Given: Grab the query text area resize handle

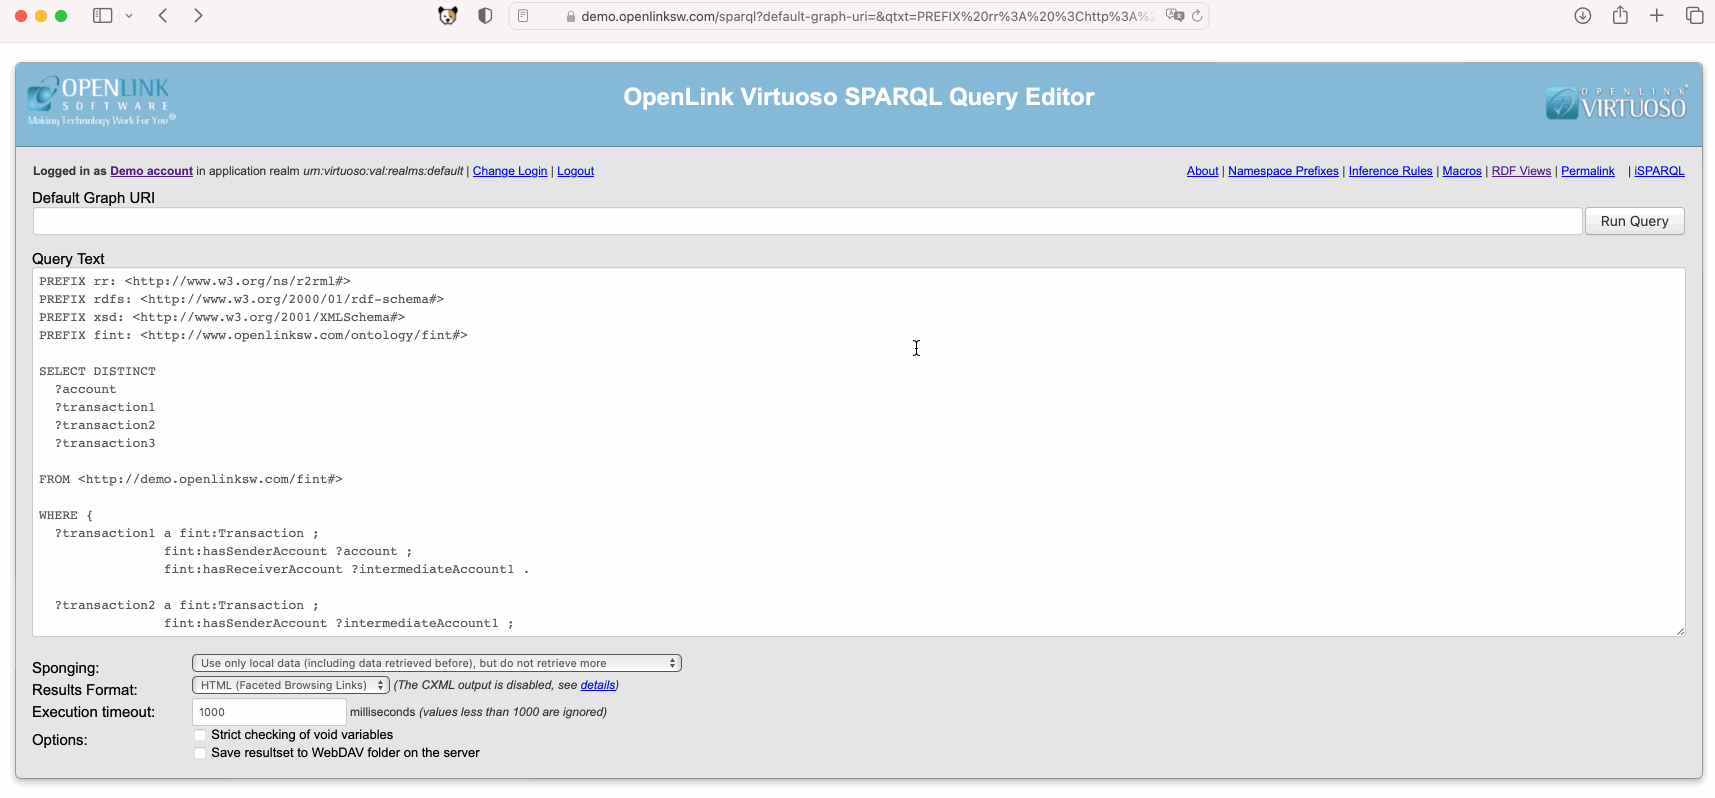Looking at the screenshot, I should 1679,630.
